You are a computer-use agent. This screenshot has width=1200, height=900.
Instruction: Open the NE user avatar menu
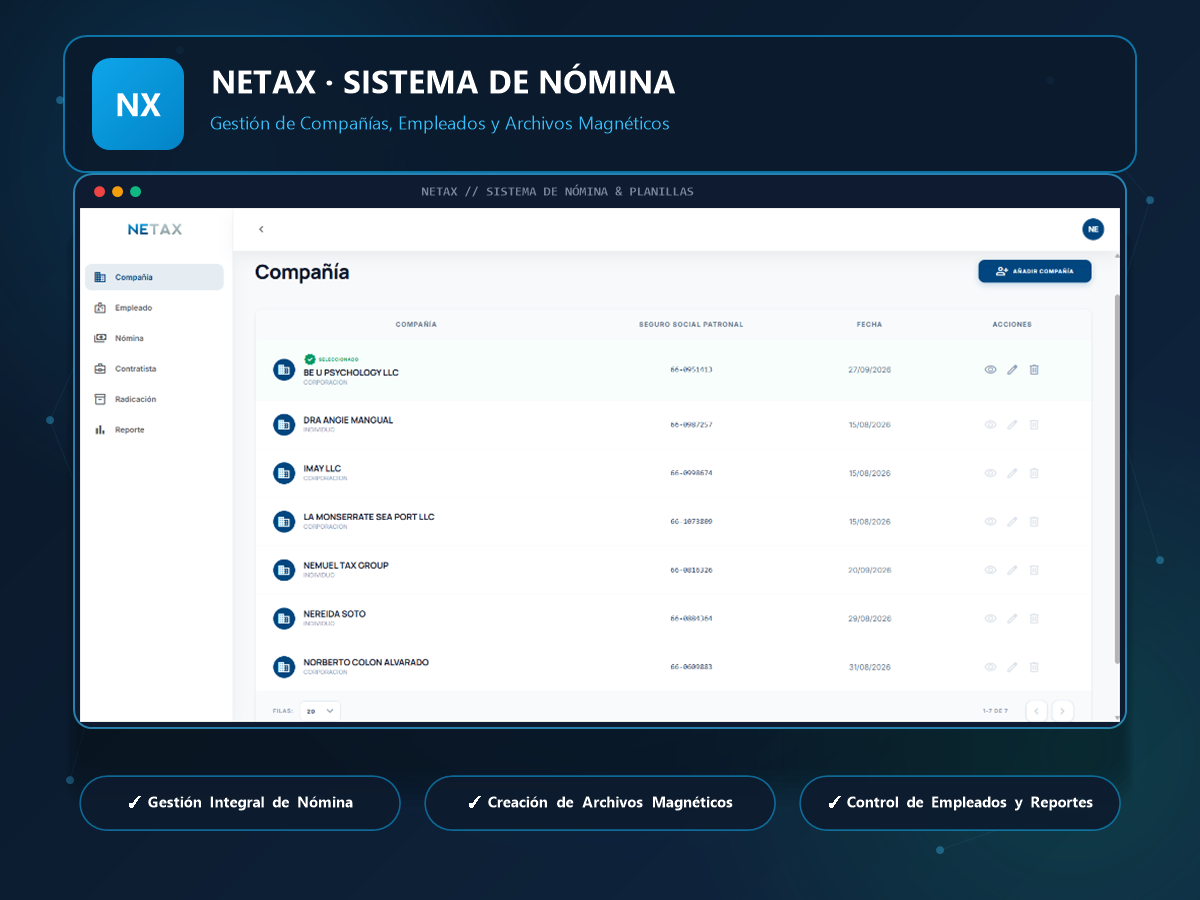coord(1093,229)
